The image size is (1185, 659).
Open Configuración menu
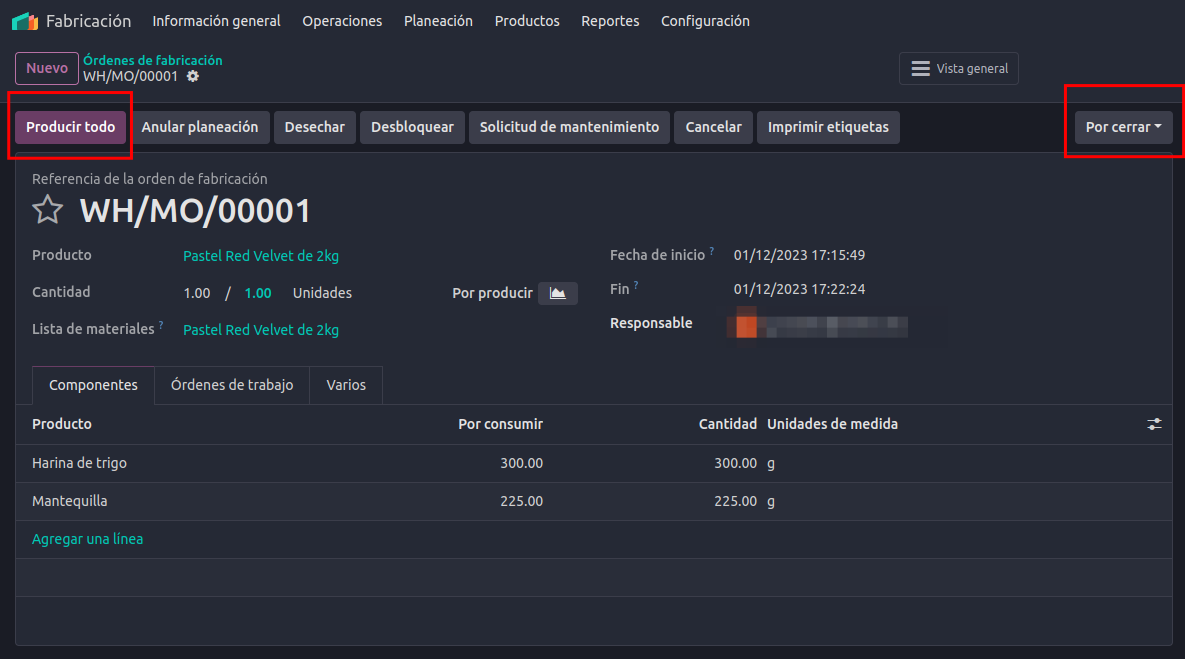(705, 21)
